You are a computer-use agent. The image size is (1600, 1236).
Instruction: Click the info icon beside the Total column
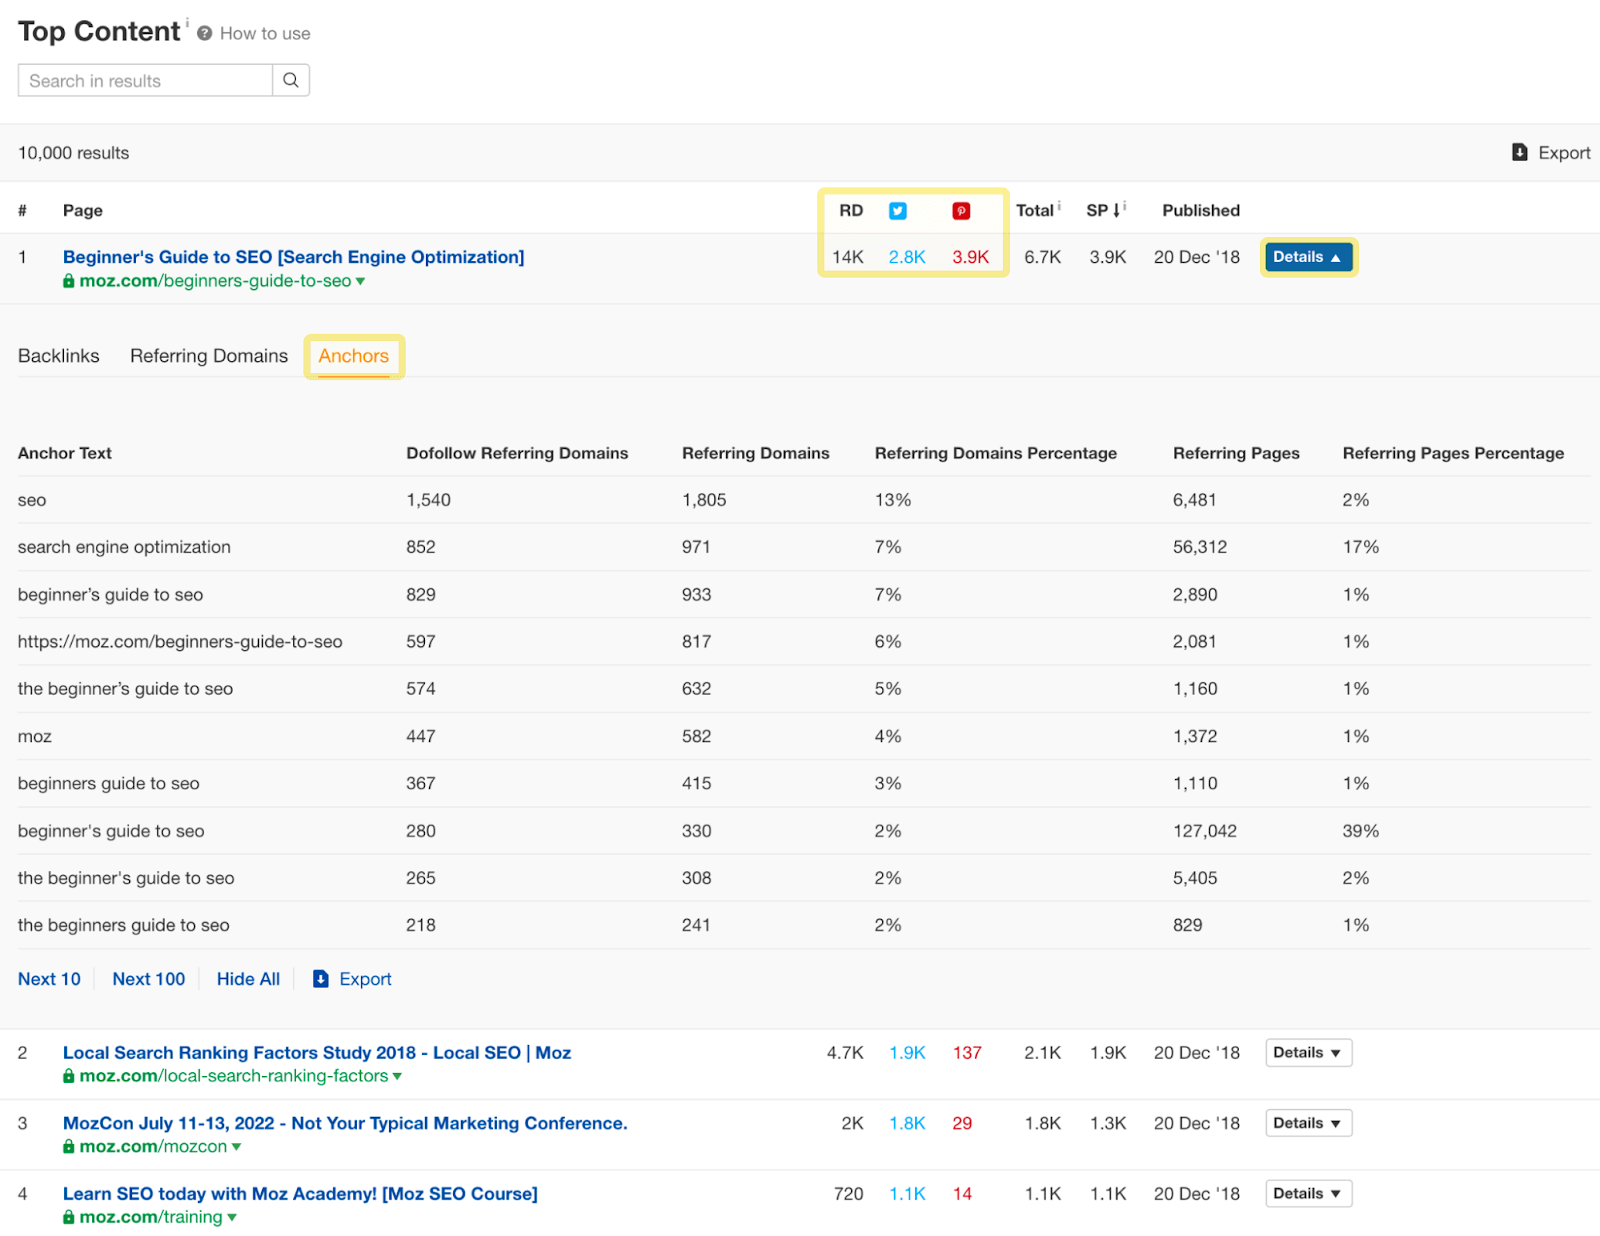coord(1059,204)
